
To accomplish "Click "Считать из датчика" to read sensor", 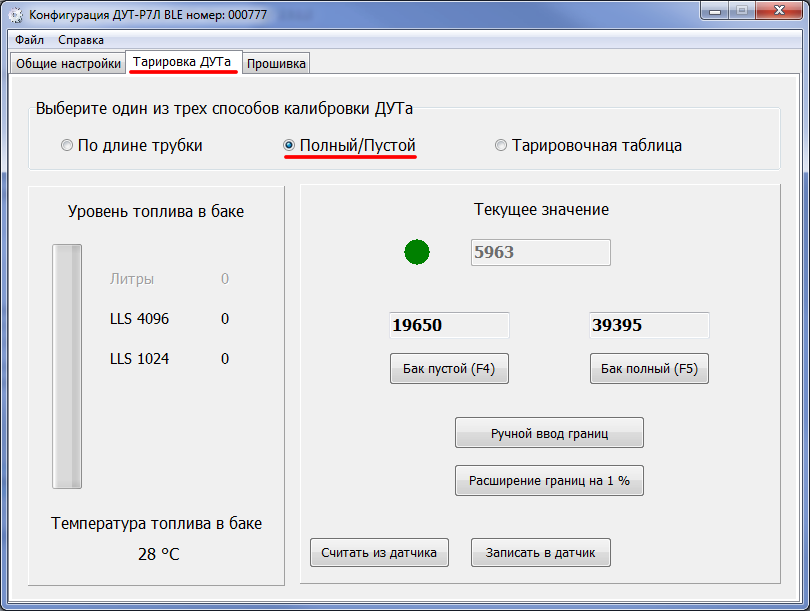I will click(379, 553).
